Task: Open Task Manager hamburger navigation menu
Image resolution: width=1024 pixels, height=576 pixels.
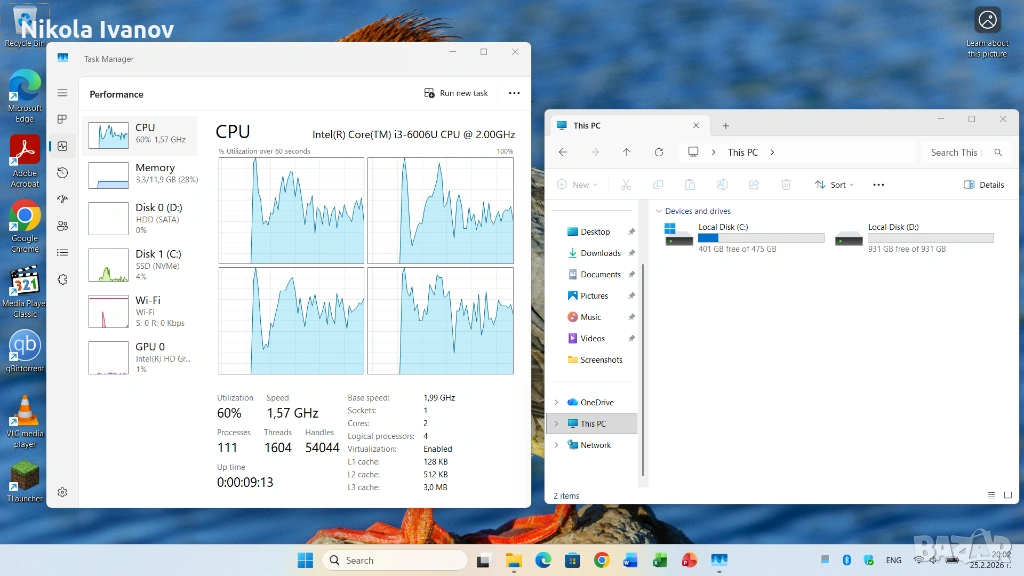Action: tap(62, 93)
